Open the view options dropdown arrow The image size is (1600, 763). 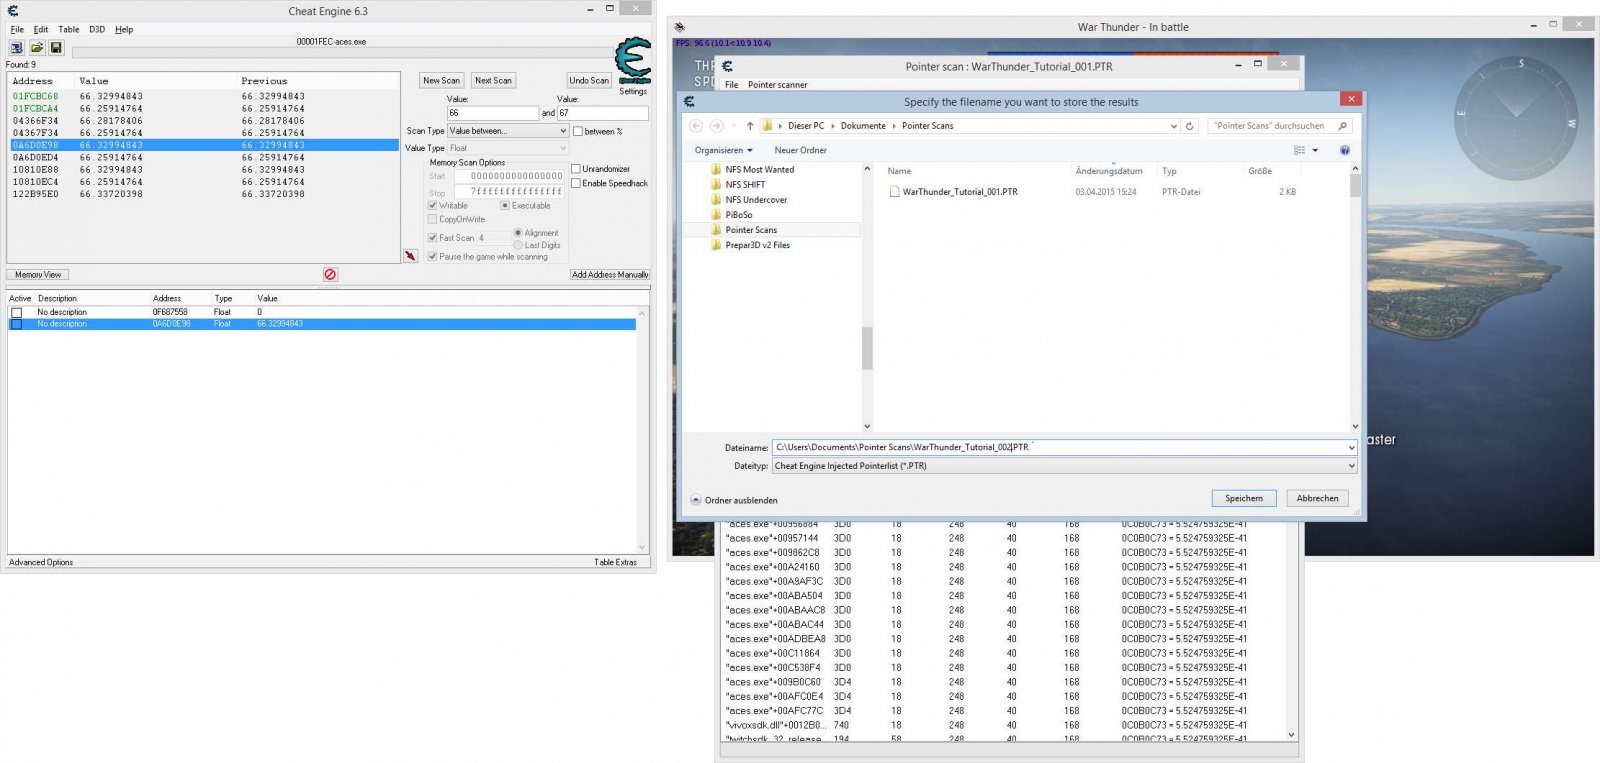[x=1315, y=150]
